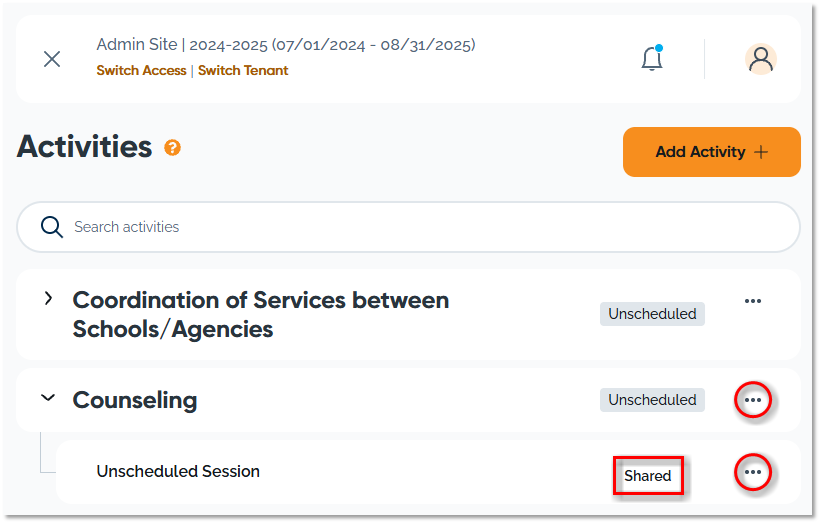The height and width of the screenshot is (524, 821).
Task: Open the user profile avatar
Action: (761, 59)
